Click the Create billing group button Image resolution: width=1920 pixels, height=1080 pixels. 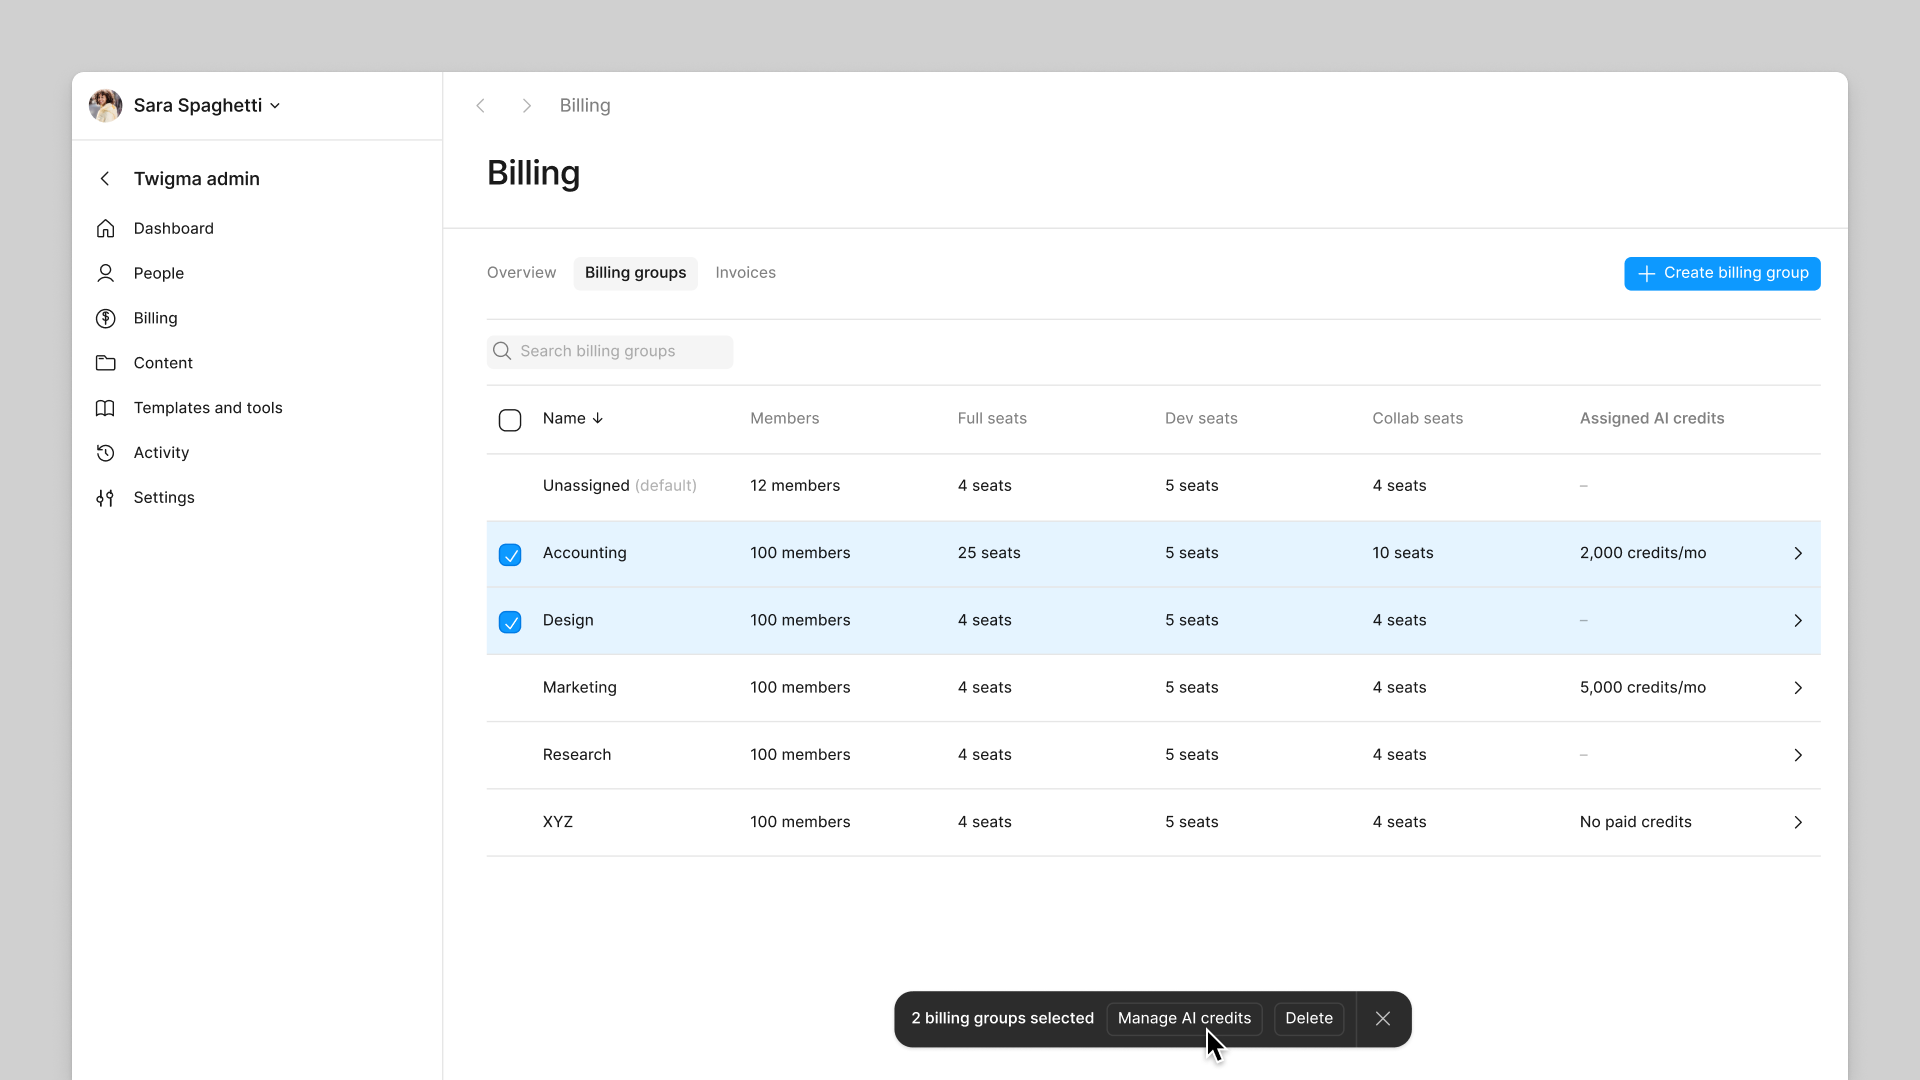[x=1722, y=273]
